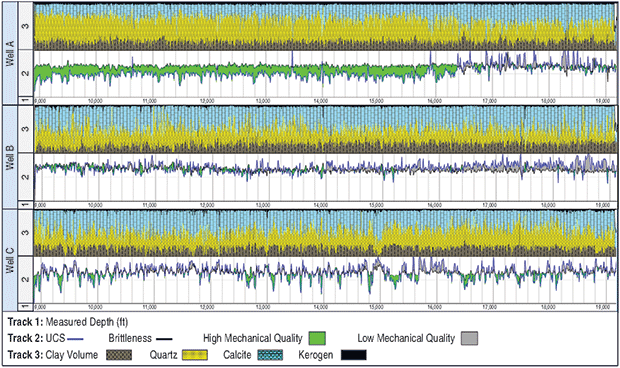This screenshot has width=620, height=368.
Task: Click the 'Low Mechanical Quality' legend text
Action: [x=406, y=338]
